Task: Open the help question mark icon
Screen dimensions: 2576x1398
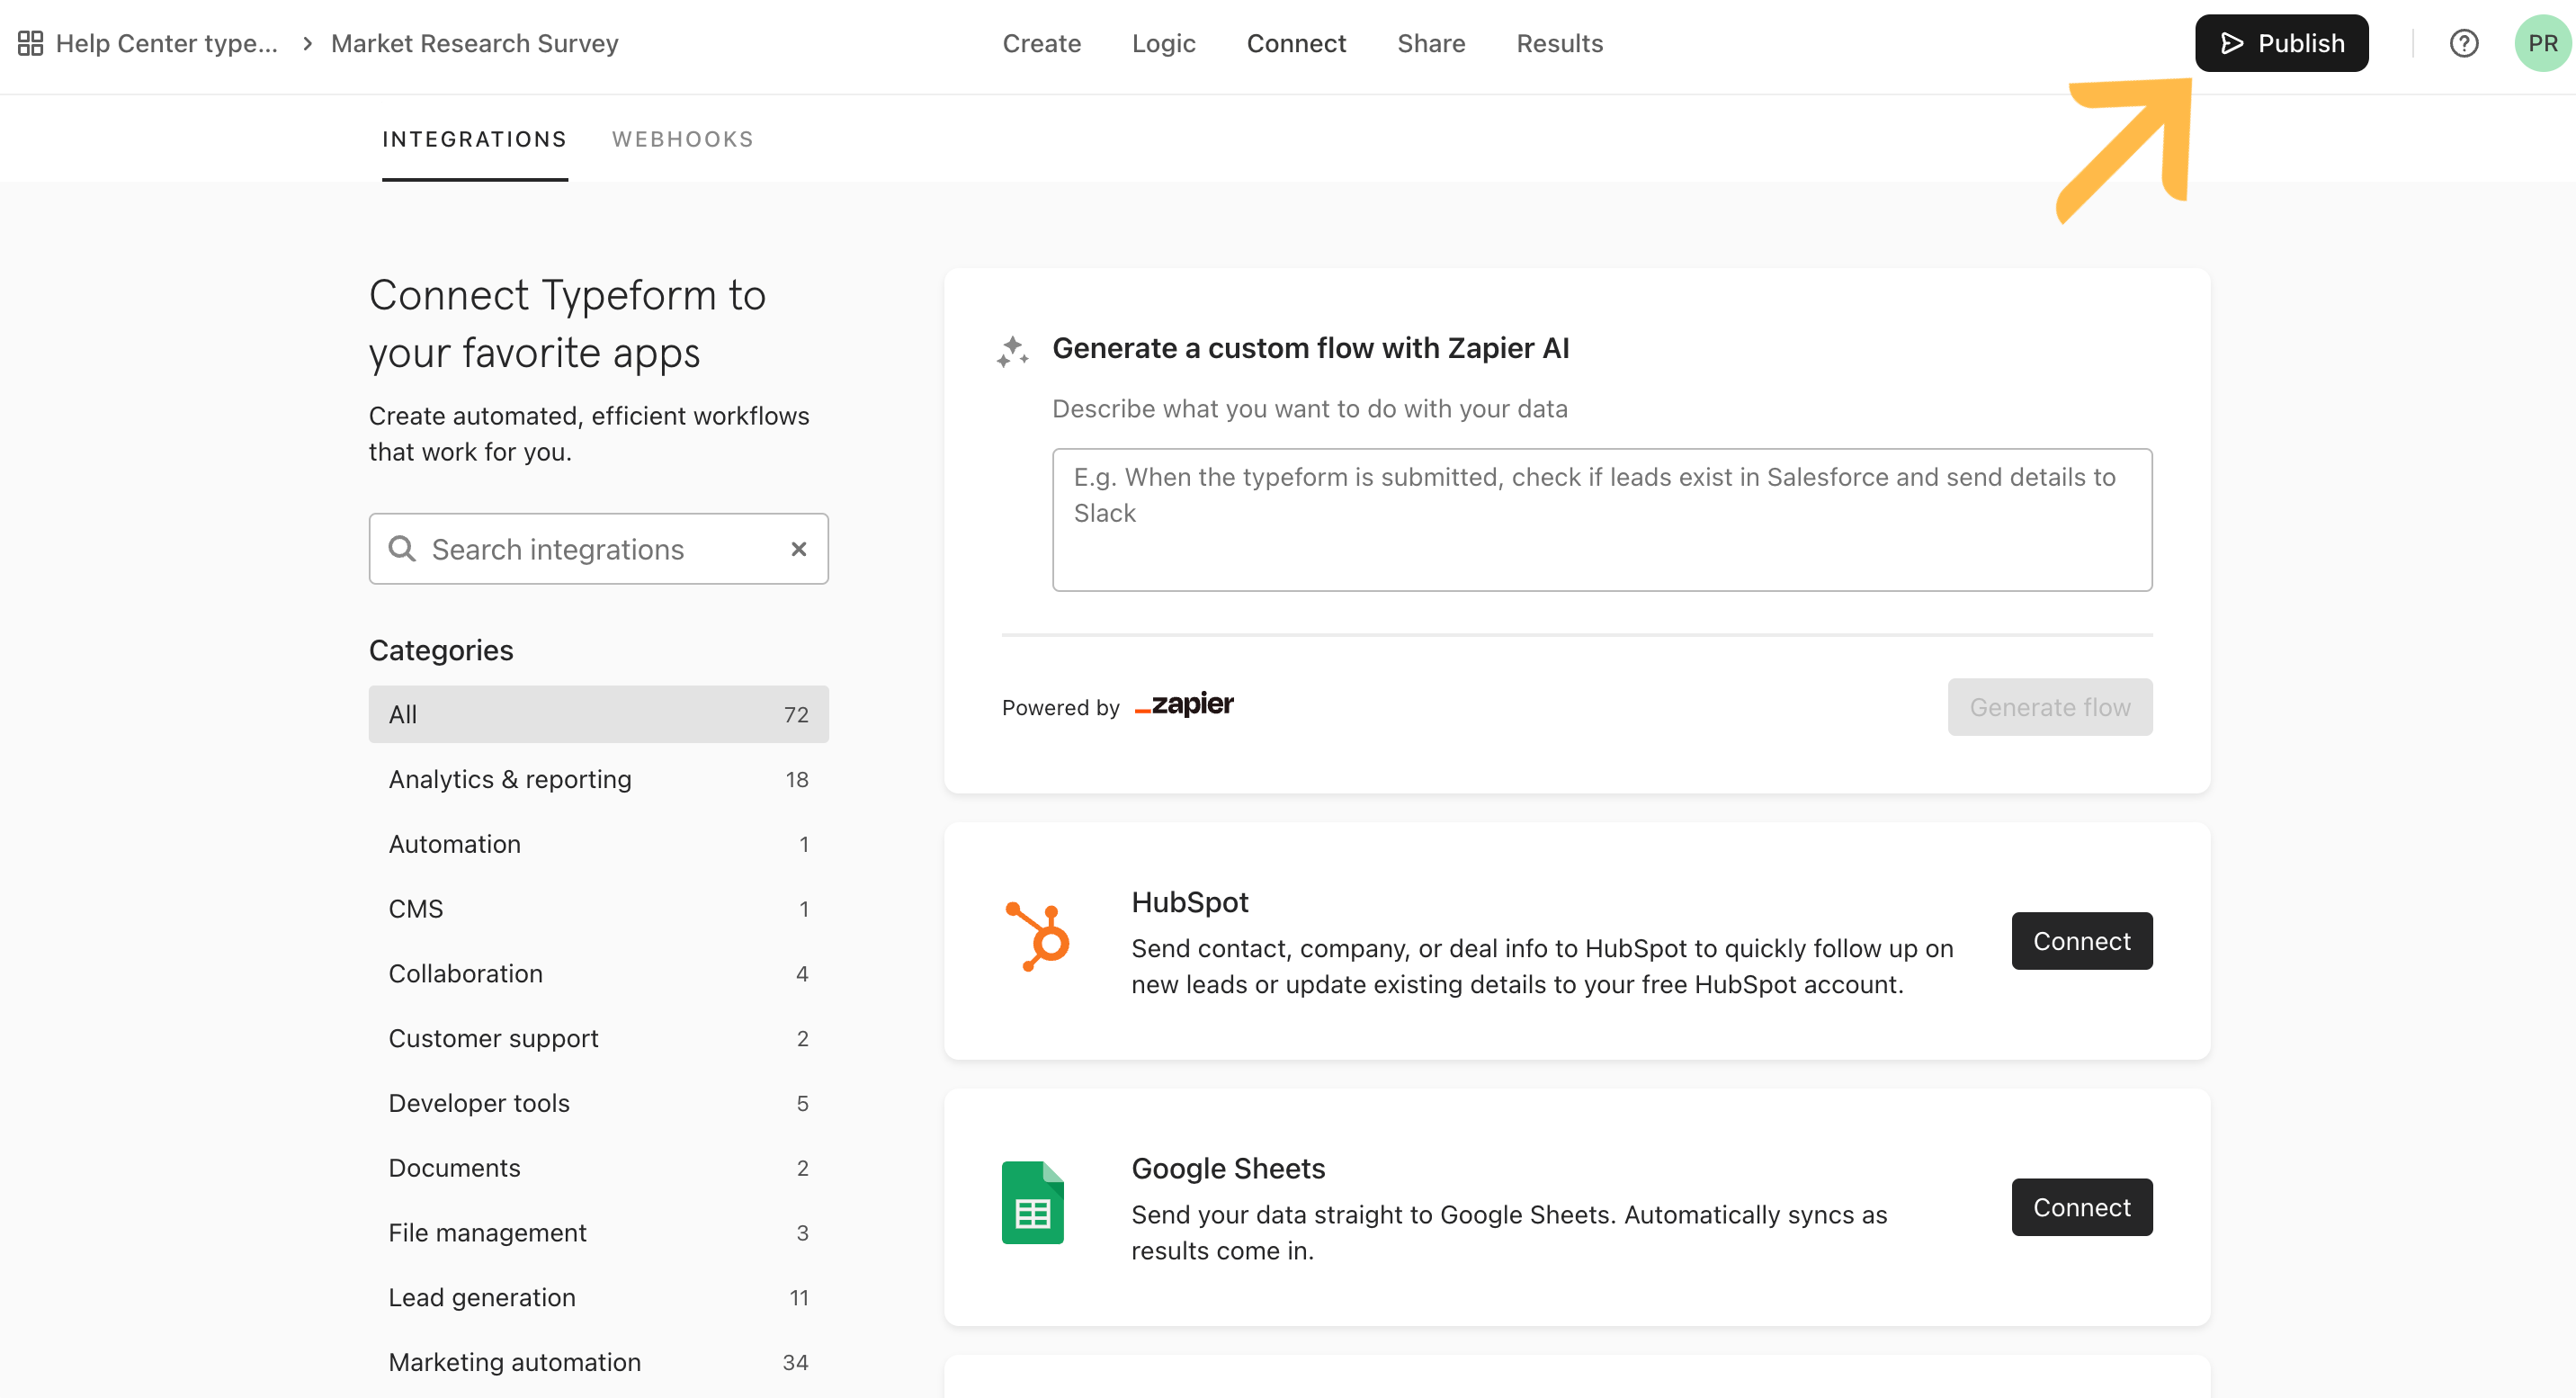Action: click(x=2463, y=43)
